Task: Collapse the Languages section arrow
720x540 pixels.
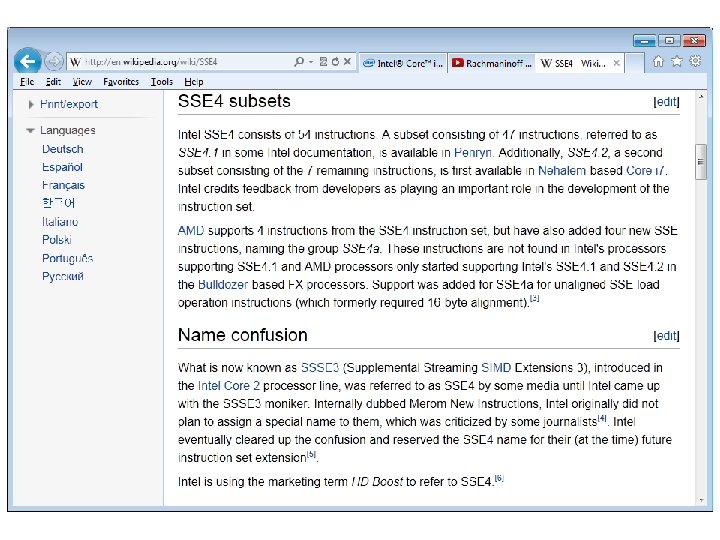Action: point(30,130)
